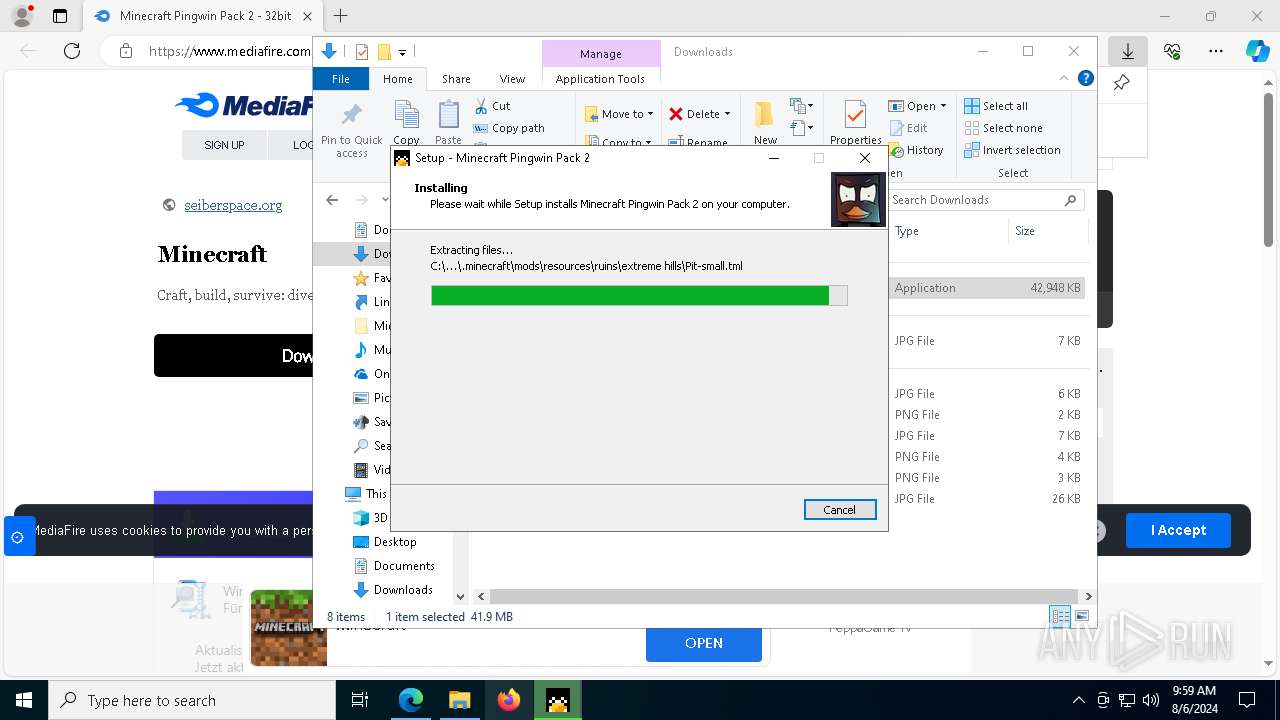Image resolution: width=1280 pixels, height=720 pixels.
Task: Click Copy path in the ribbon
Action: (509, 128)
